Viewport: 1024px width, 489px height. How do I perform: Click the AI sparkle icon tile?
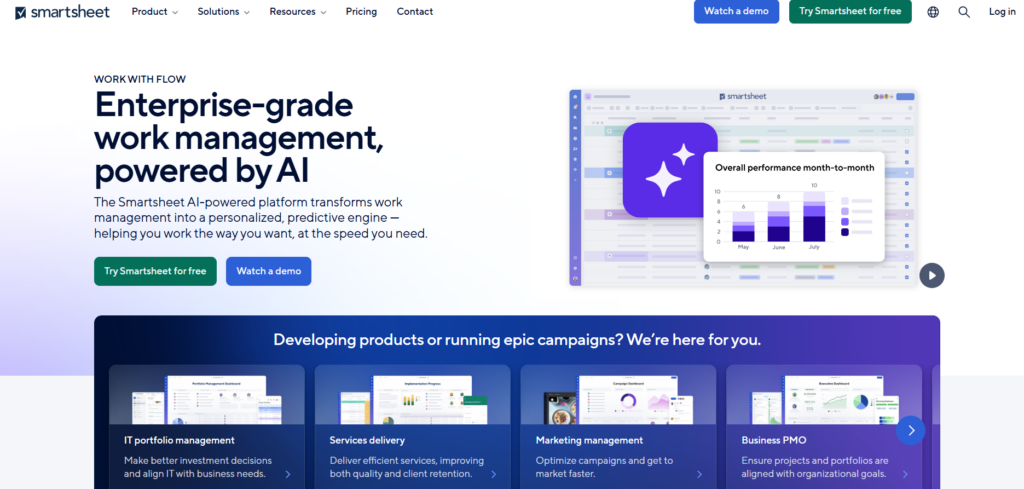coord(669,170)
